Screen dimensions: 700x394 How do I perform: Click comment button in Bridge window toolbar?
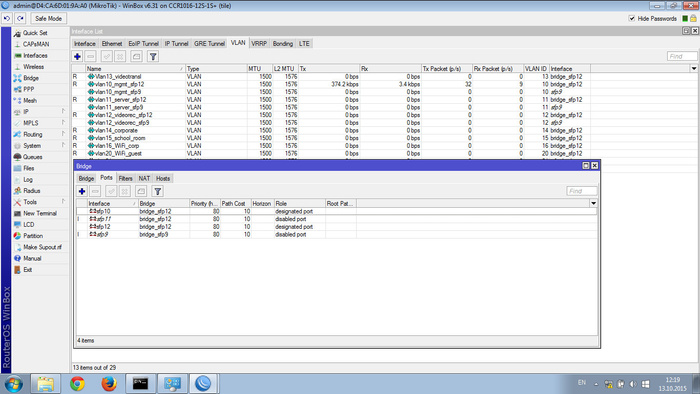point(141,191)
